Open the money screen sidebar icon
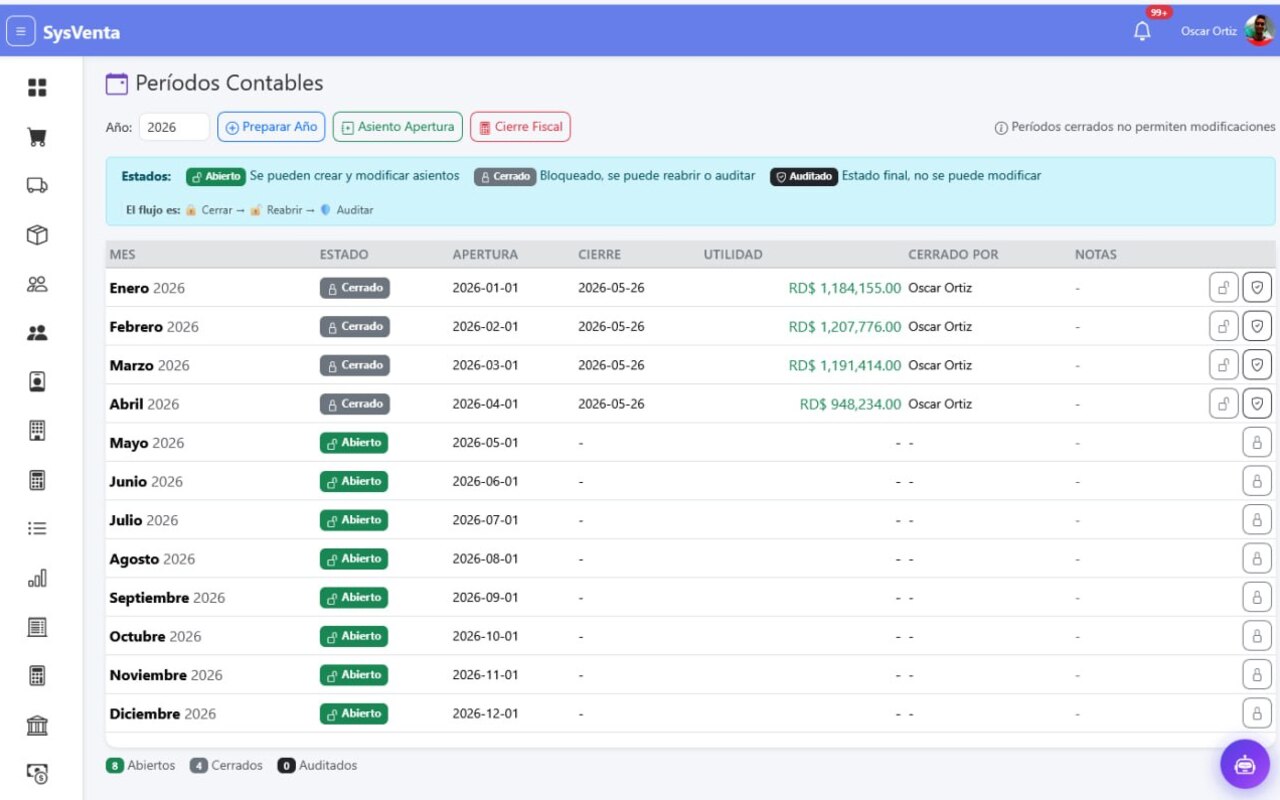The height and width of the screenshot is (800, 1280). (37, 774)
